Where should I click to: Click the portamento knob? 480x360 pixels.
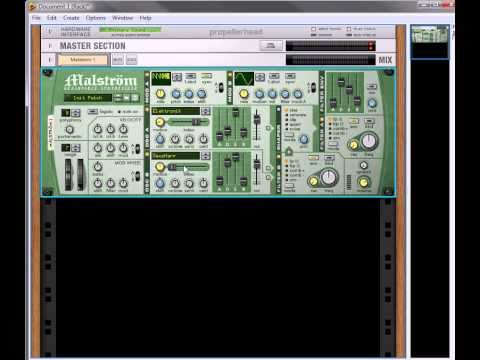point(69,130)
